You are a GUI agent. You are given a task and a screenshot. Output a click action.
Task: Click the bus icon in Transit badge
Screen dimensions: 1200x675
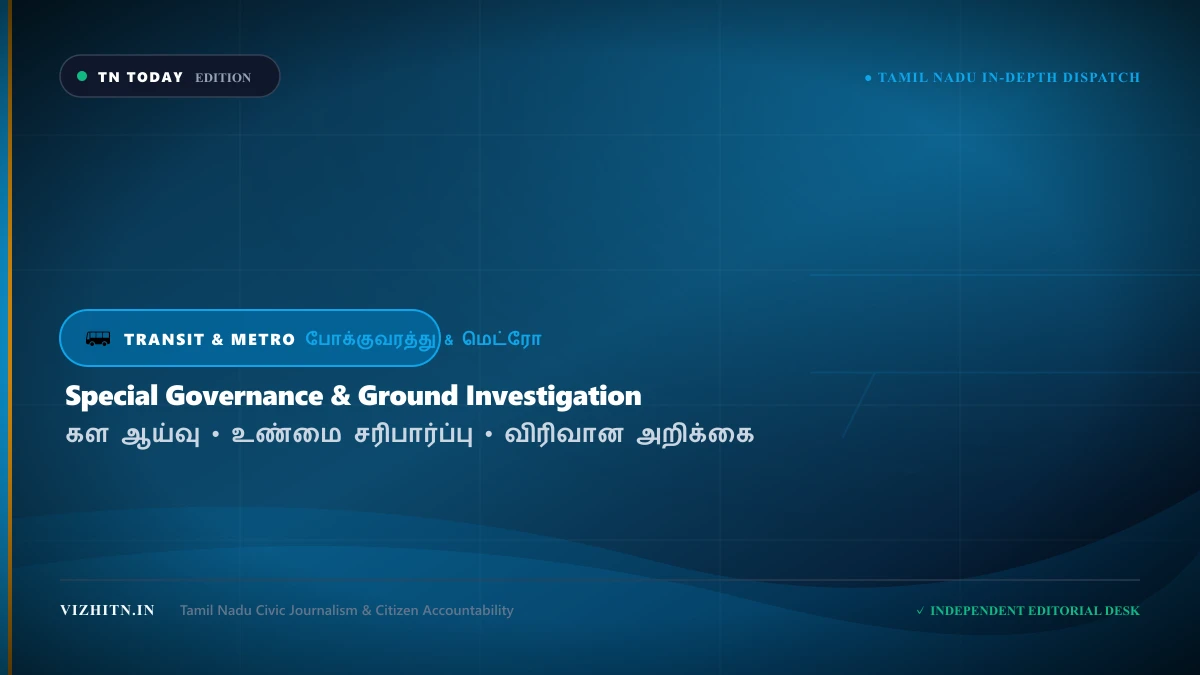pos(98,339)
